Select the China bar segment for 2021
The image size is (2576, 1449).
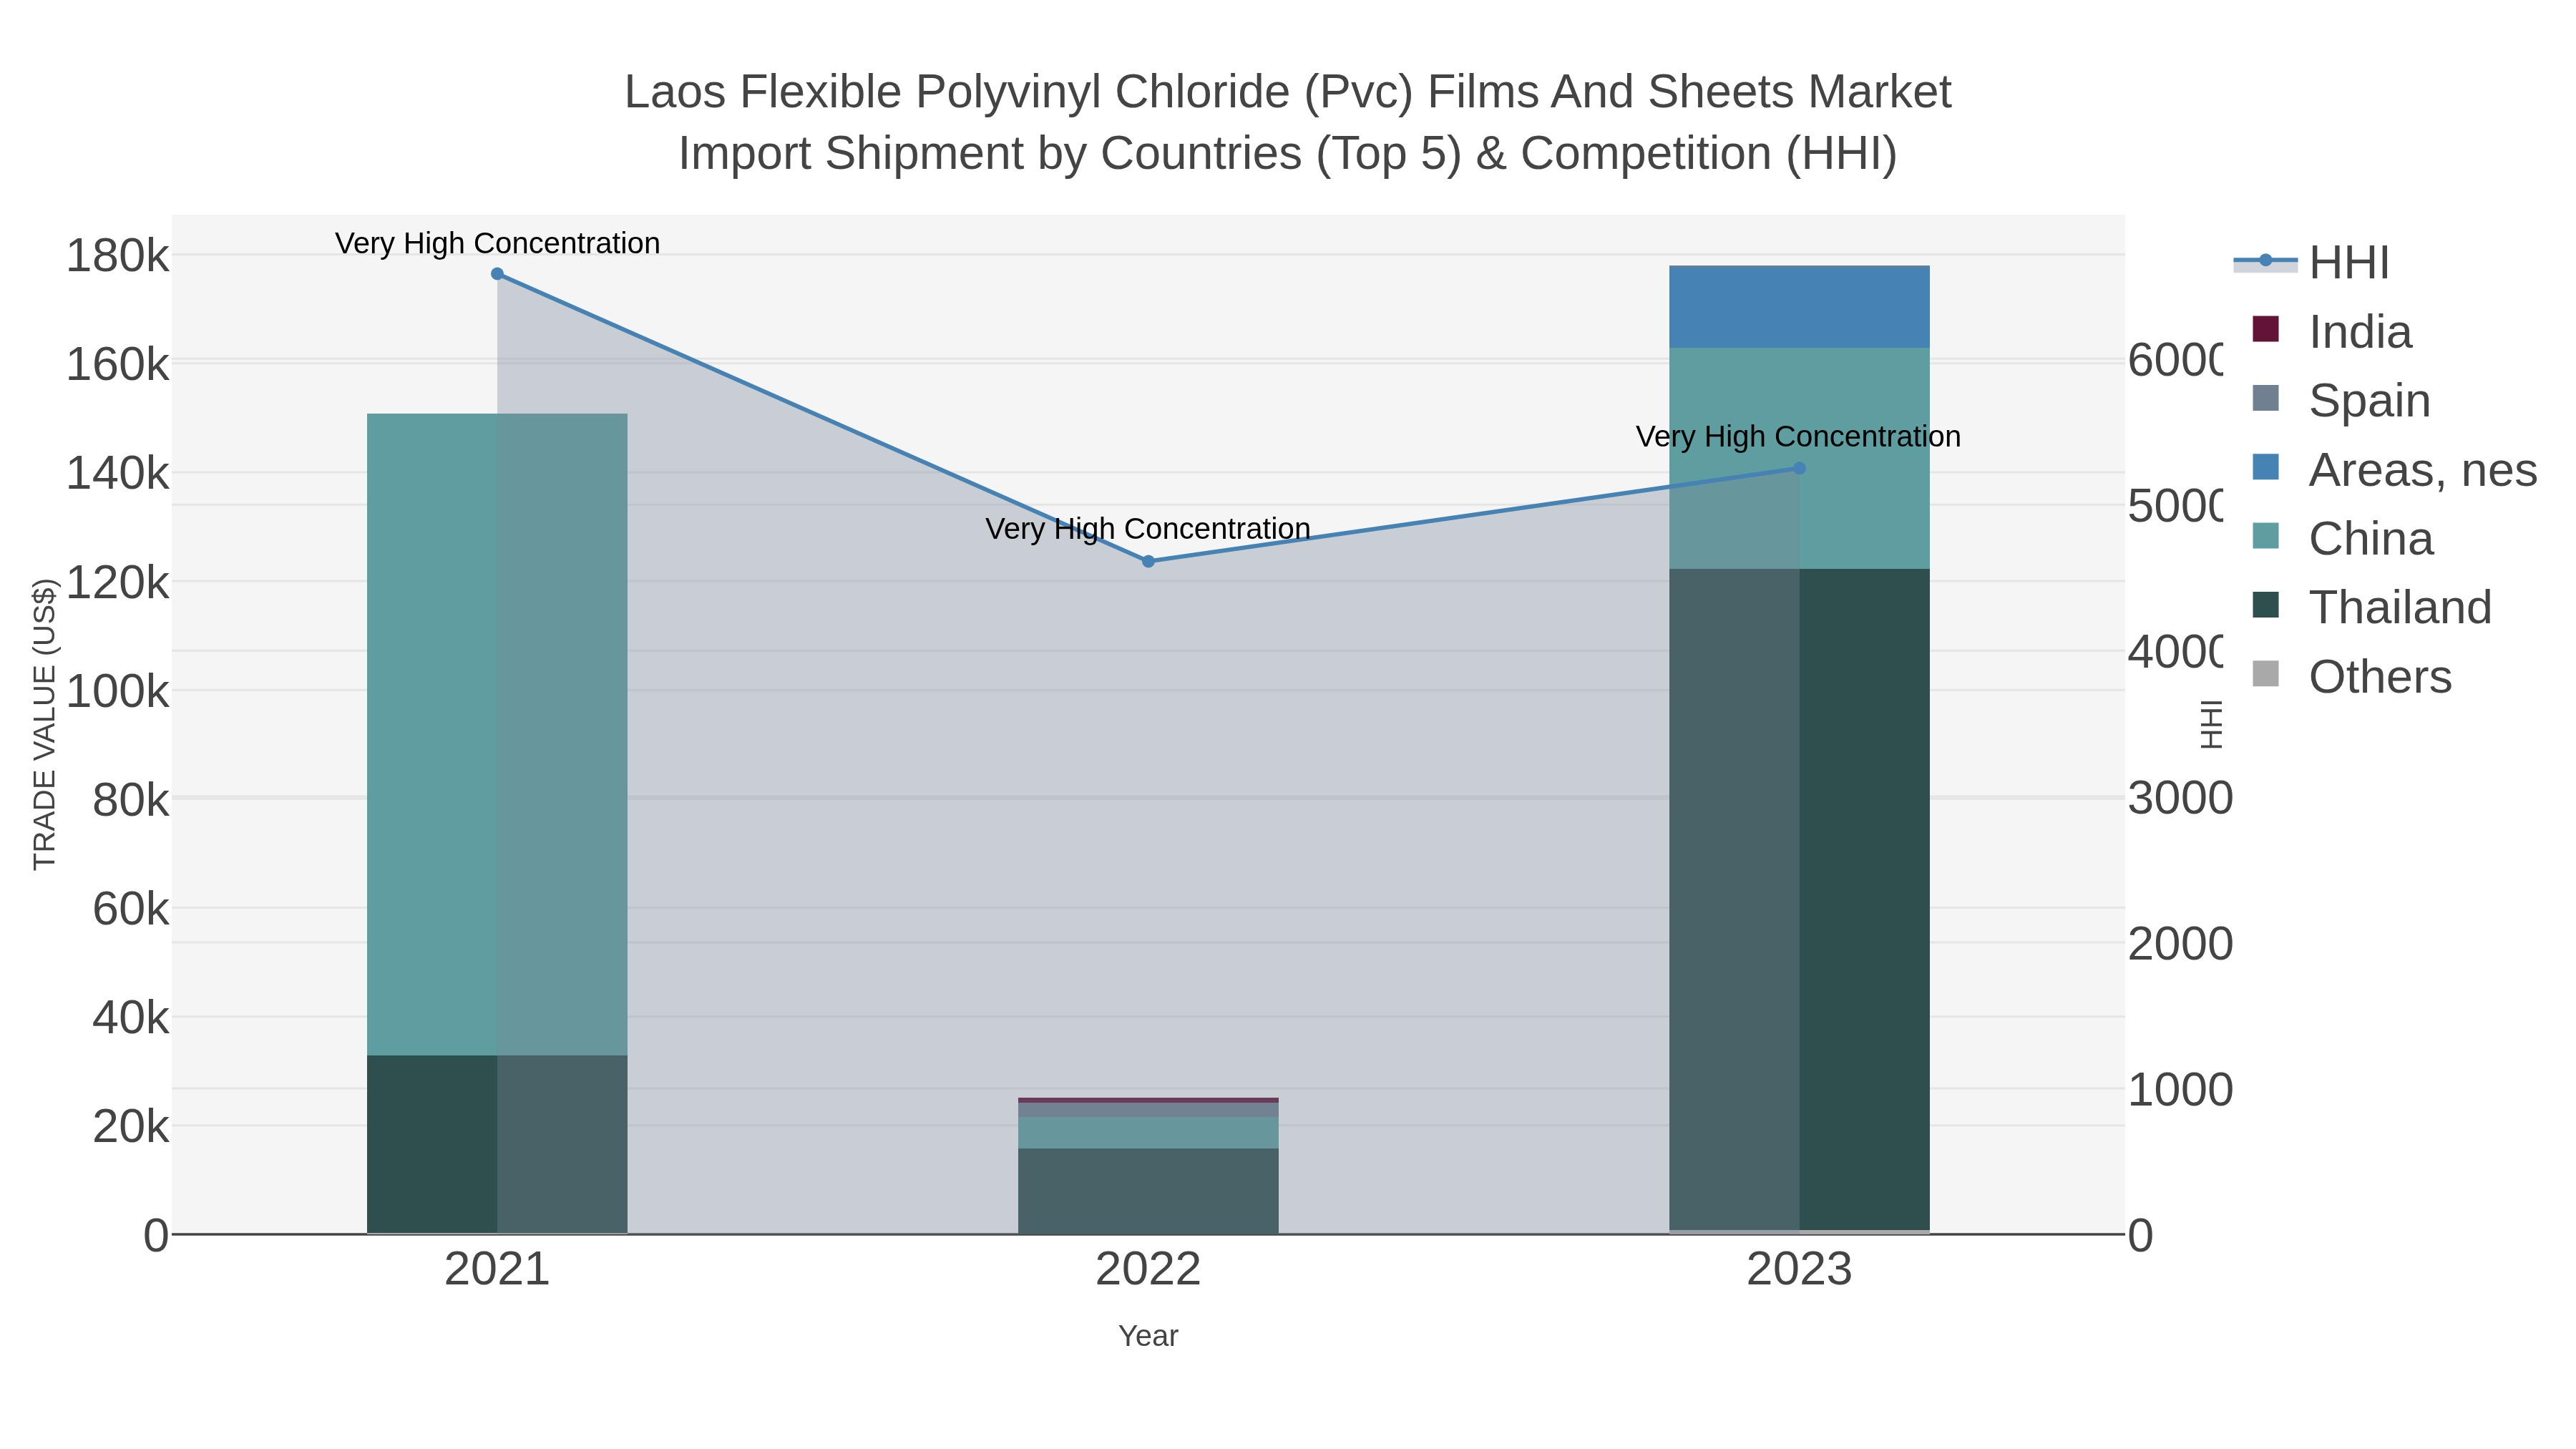[x=497, y=734]
